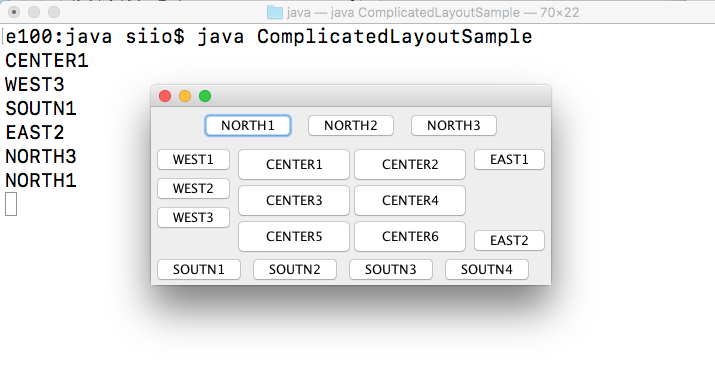Viewport: 715px width, 375px height.
Task: Close the Java layout sample window
Action: [x=165, y=96]
